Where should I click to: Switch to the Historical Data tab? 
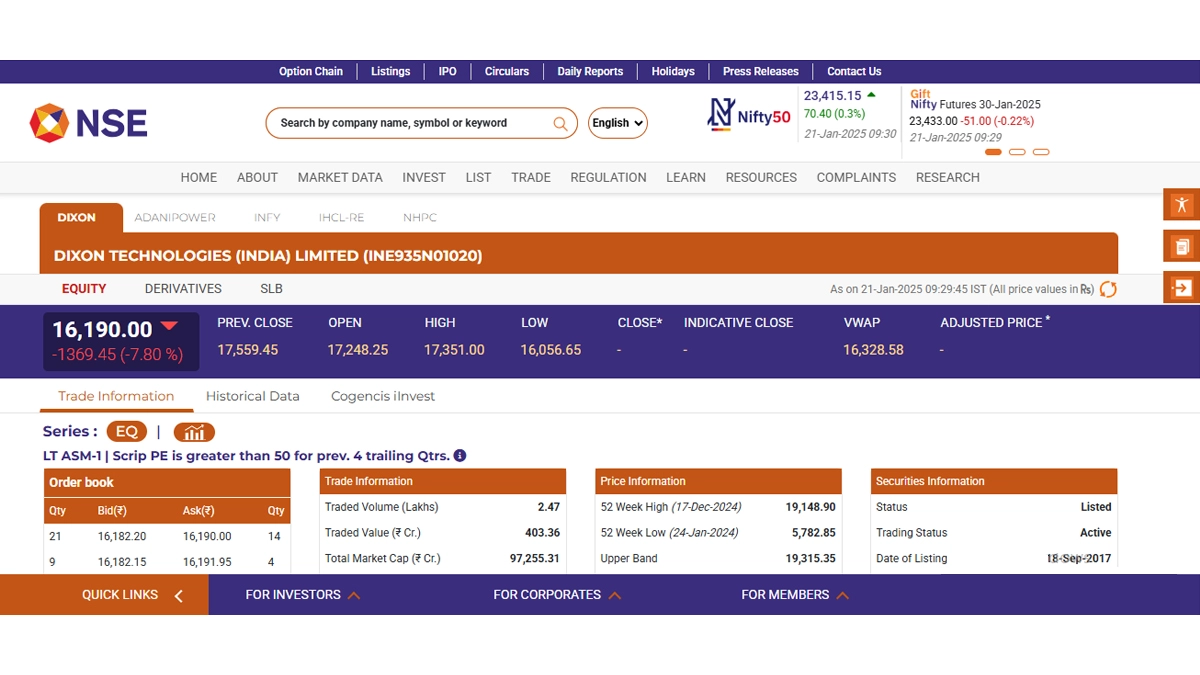tap(252, 396)
